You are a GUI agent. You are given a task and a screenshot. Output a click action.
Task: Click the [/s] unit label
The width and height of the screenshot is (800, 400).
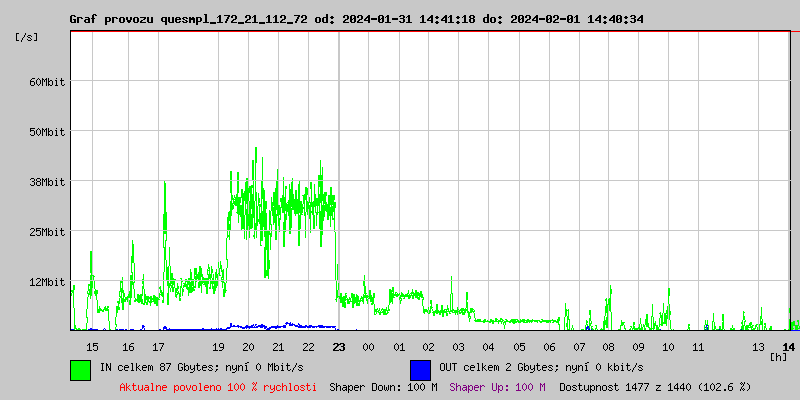point(28,36)
